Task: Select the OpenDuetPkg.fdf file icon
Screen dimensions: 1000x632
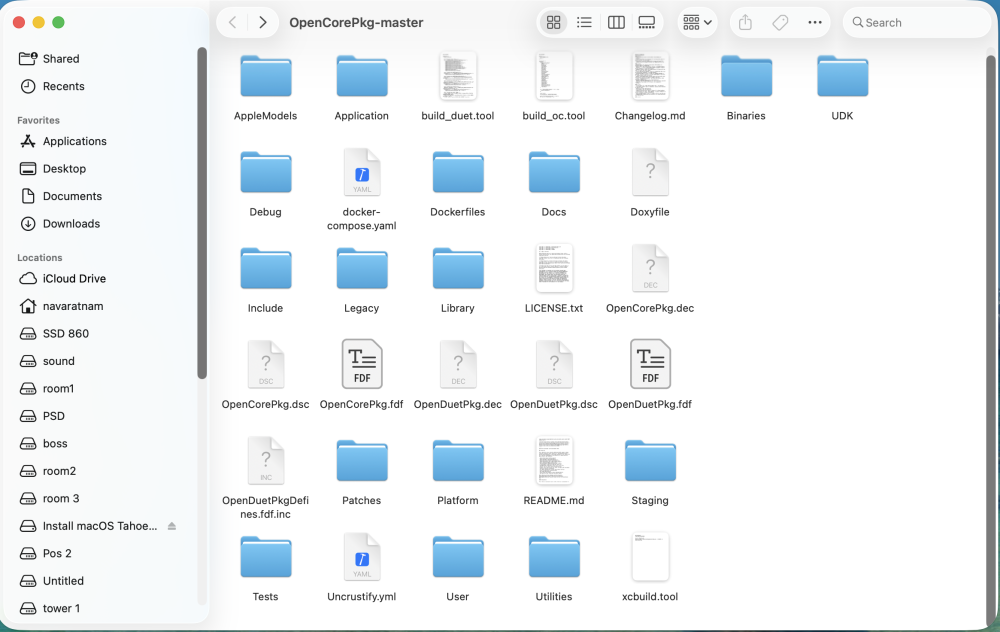Action: click(x=650, y=364)
